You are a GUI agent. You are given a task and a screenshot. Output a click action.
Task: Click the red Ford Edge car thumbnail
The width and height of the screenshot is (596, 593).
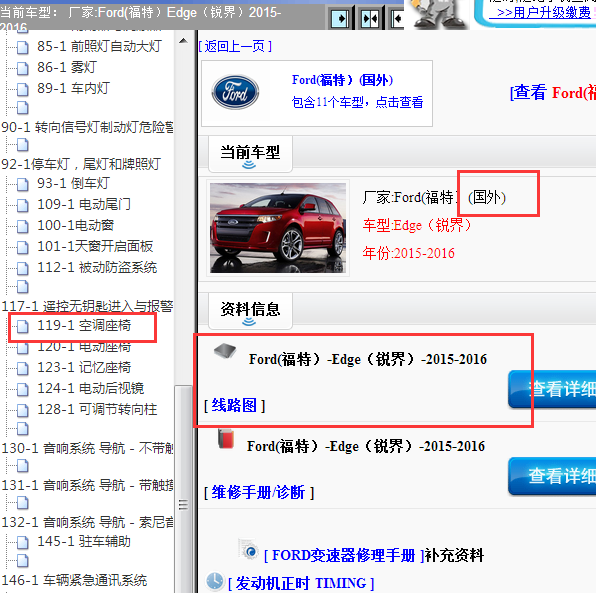(278, 228)
